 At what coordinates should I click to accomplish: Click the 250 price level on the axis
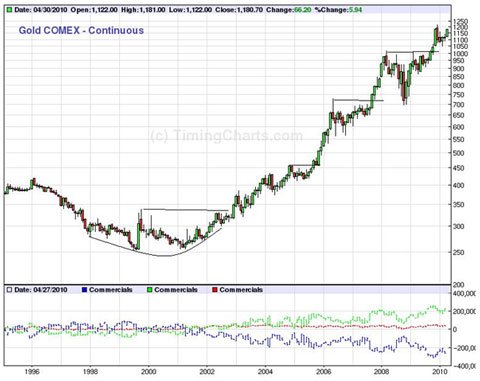tap(459, 252)
